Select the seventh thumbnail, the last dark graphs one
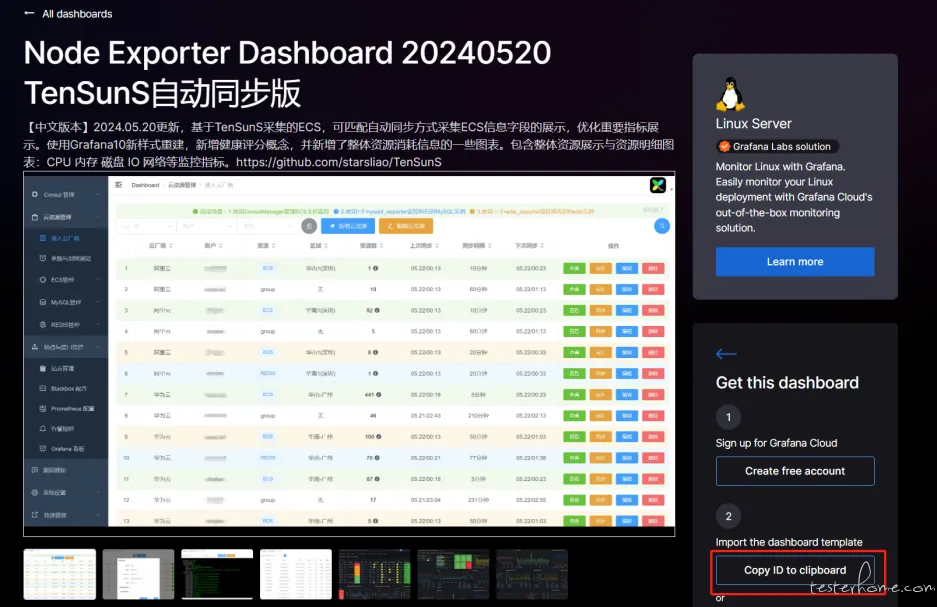Screen dimensions: 937x607 click(532, 574)
